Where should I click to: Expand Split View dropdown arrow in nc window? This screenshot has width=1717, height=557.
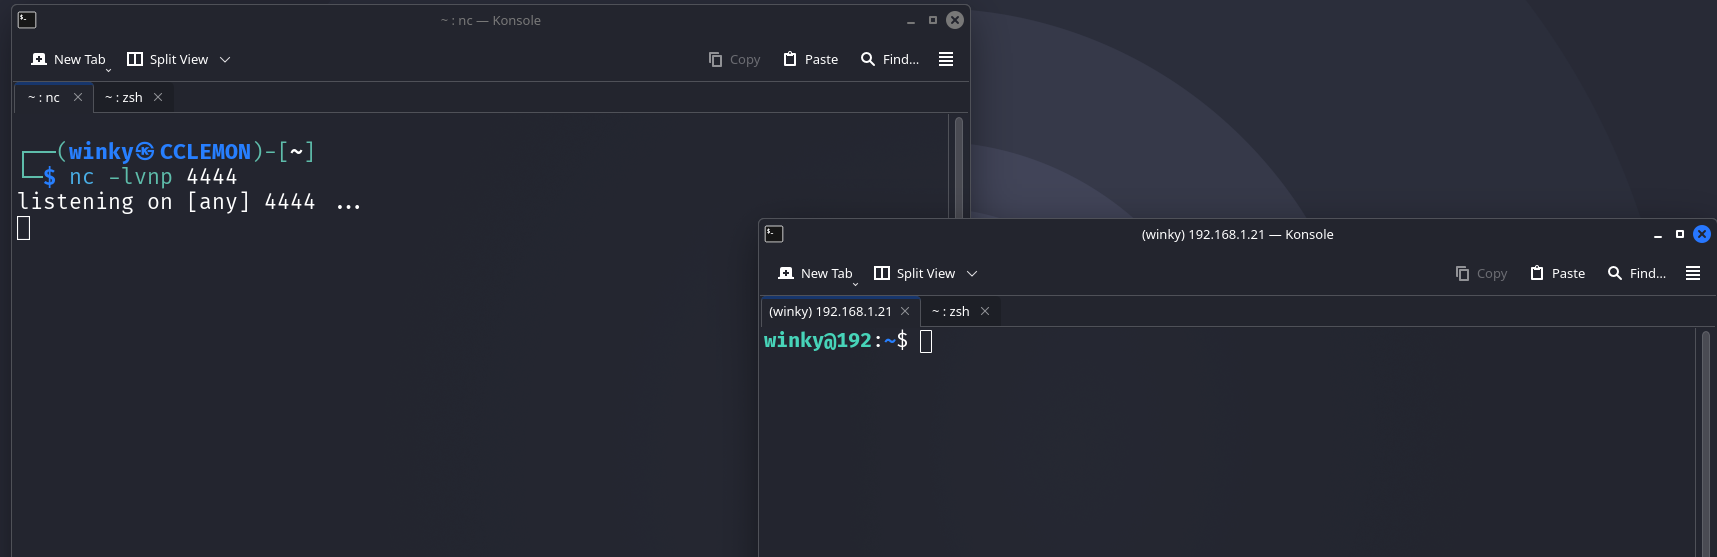coord(225,60)
